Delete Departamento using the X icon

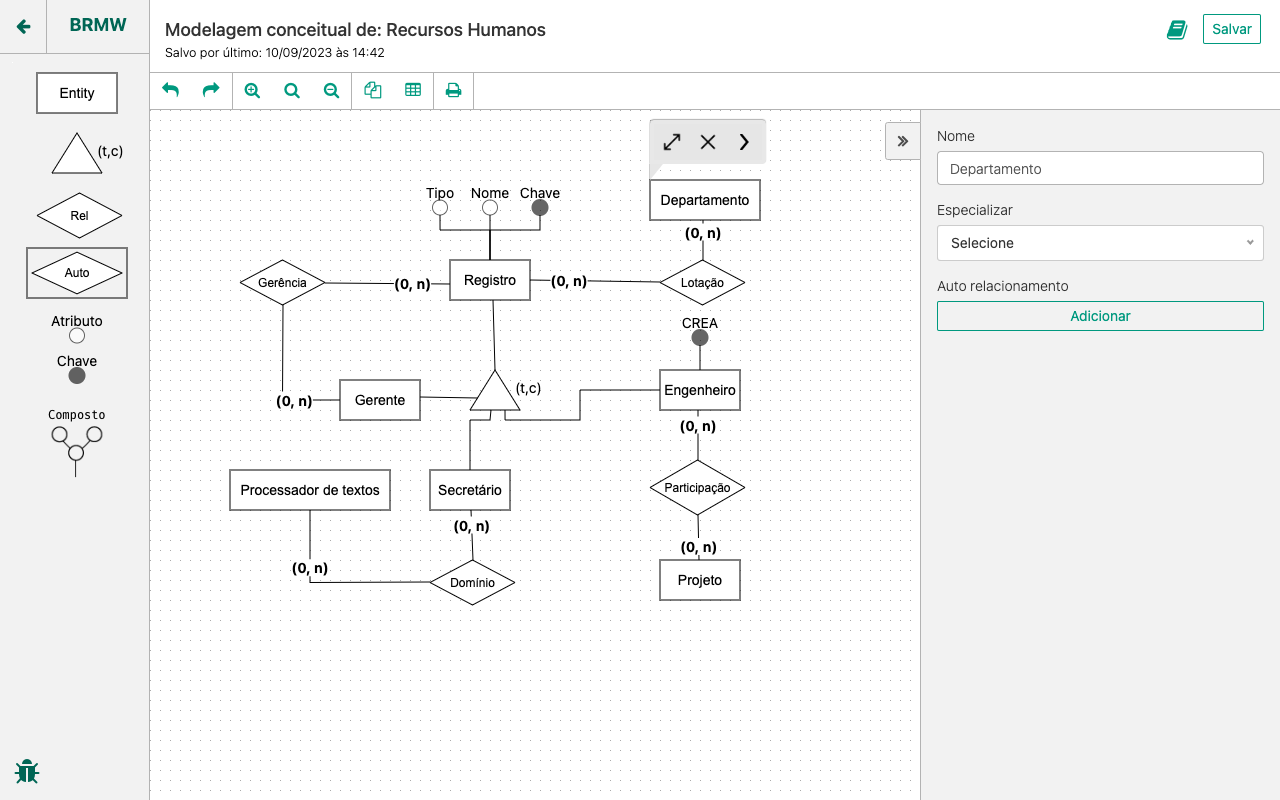[x=708, y=142]
